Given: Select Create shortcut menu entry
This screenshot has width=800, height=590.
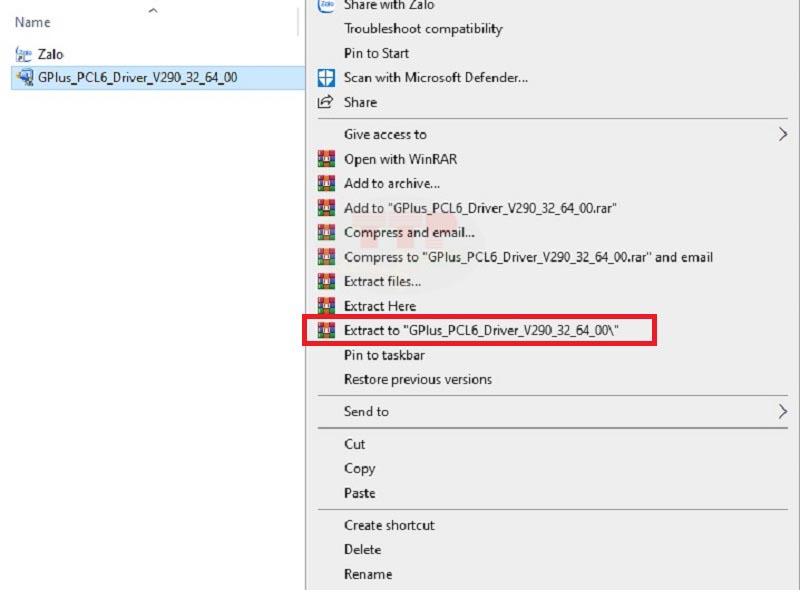Looking at the screenshot, I should 389,525.
